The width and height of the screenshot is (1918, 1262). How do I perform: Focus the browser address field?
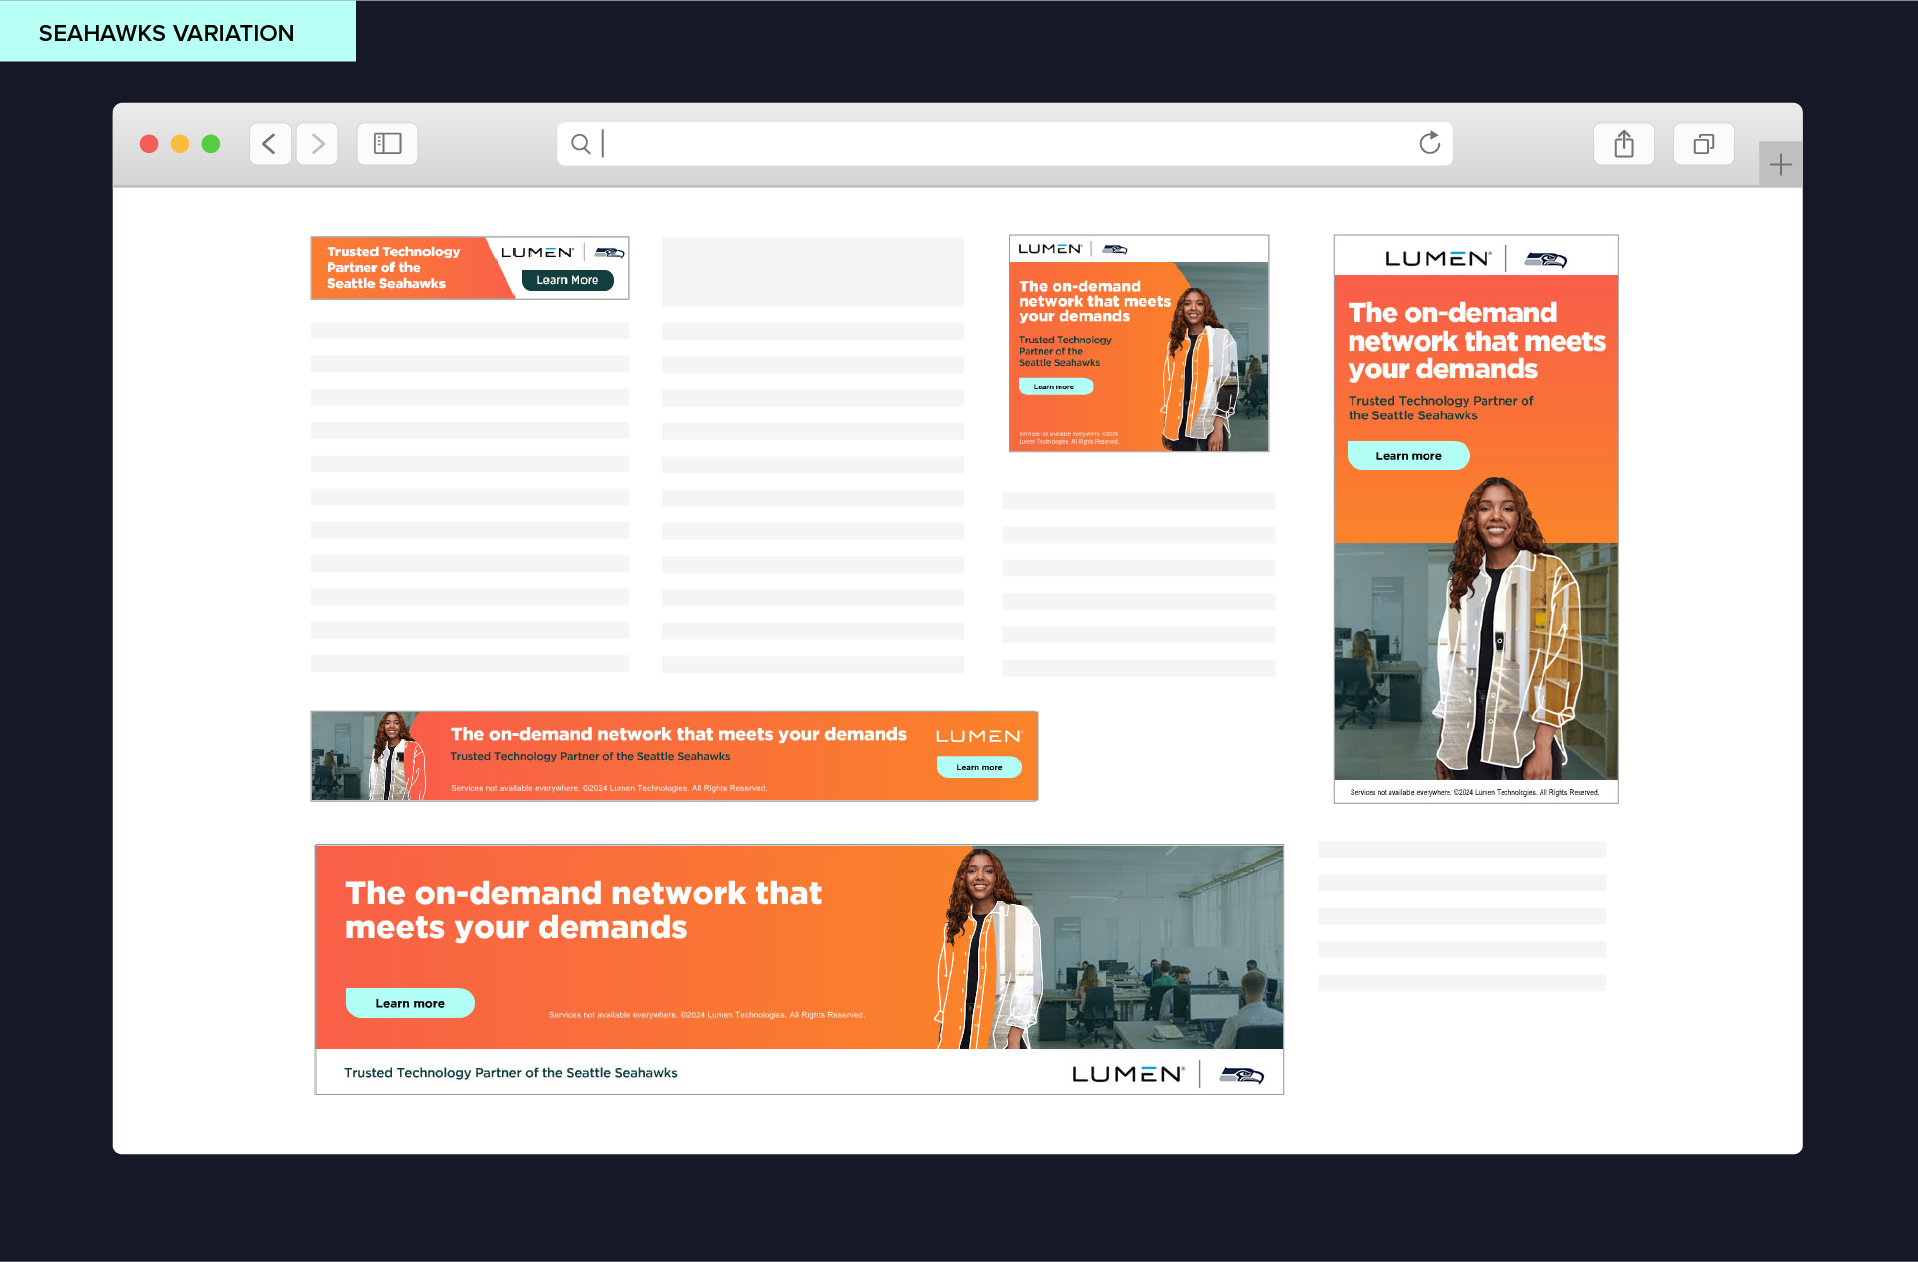pyautogui.click(x=1005, y=144)
